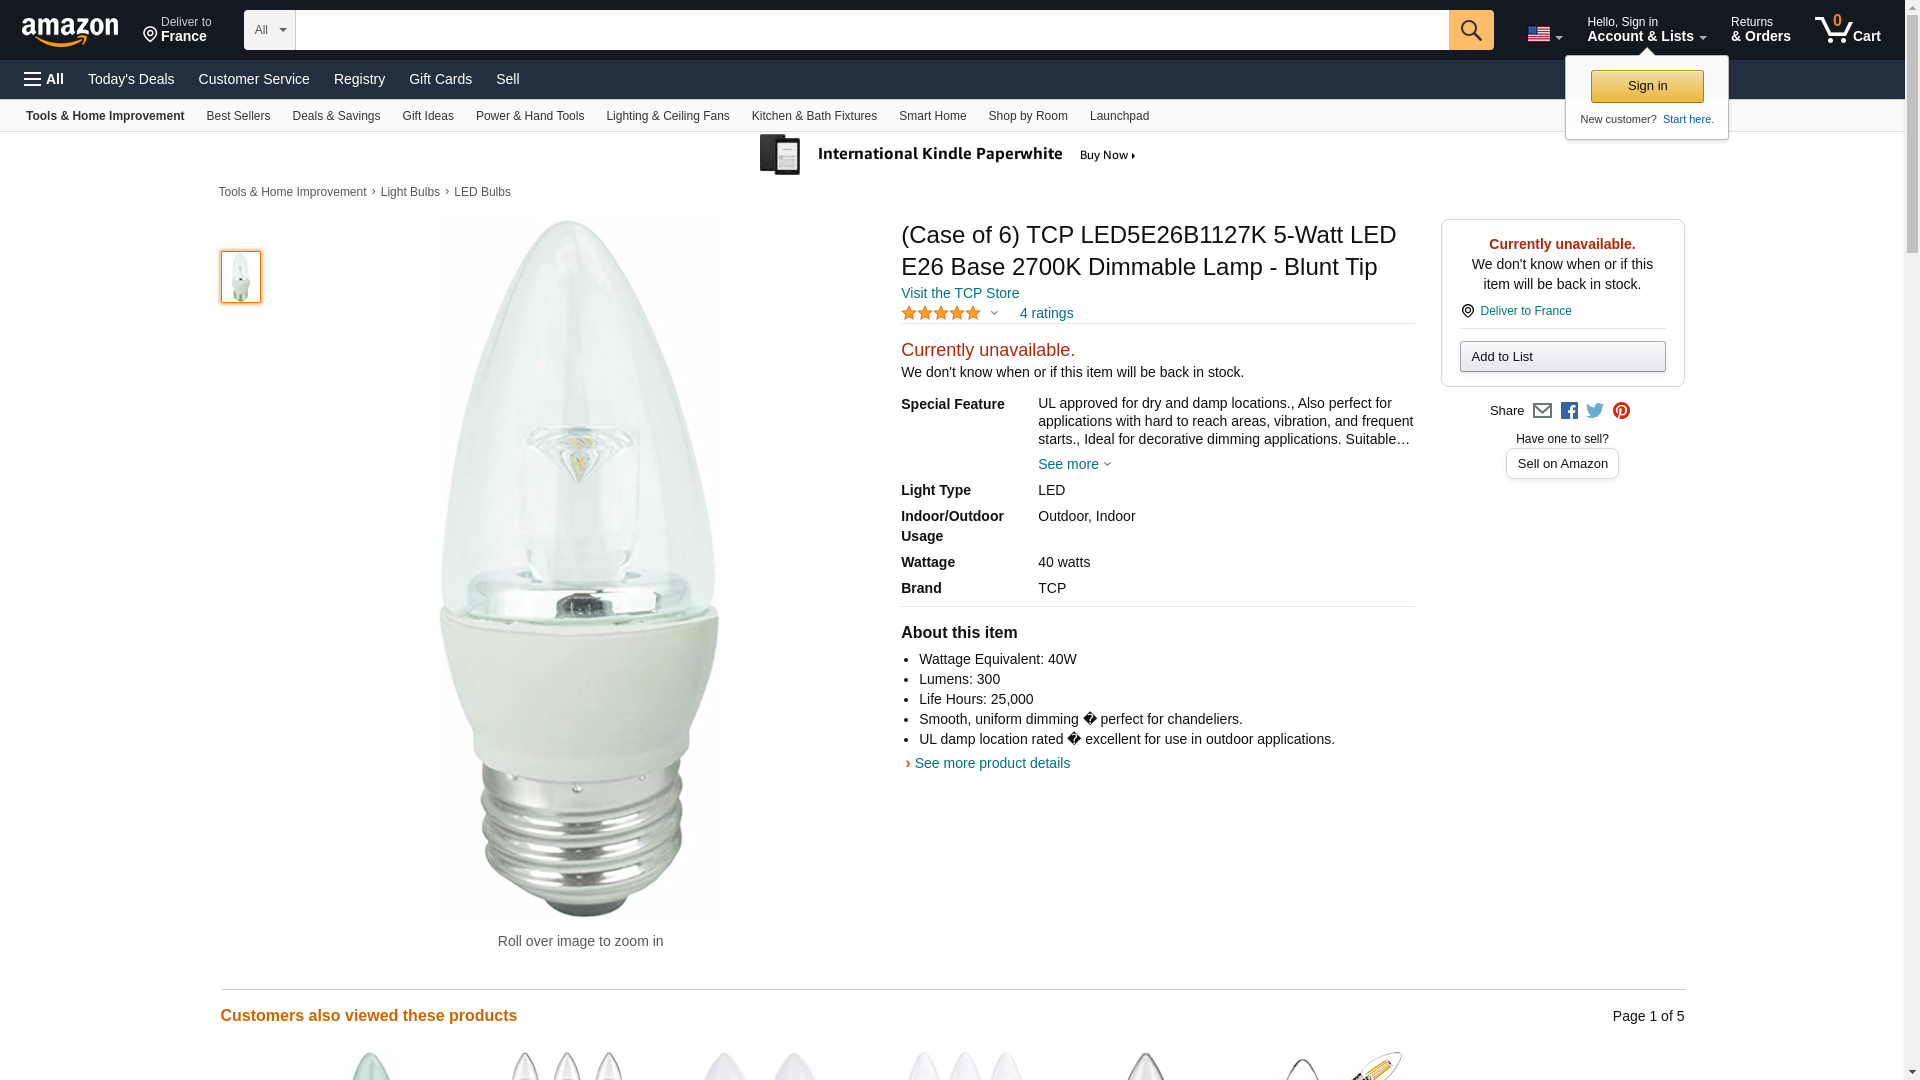Select the Best Sellers tab
This screenshot has width=1920, height=1080.
tap(238, 116)
